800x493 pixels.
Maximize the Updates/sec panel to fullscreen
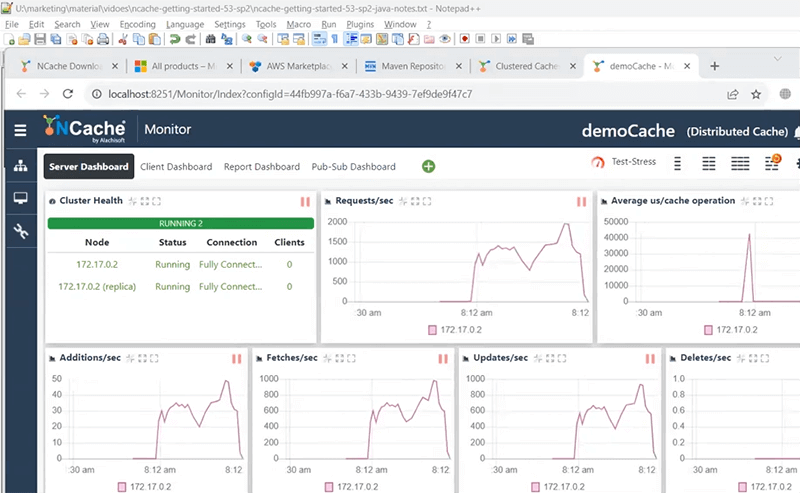coord(562,358)
